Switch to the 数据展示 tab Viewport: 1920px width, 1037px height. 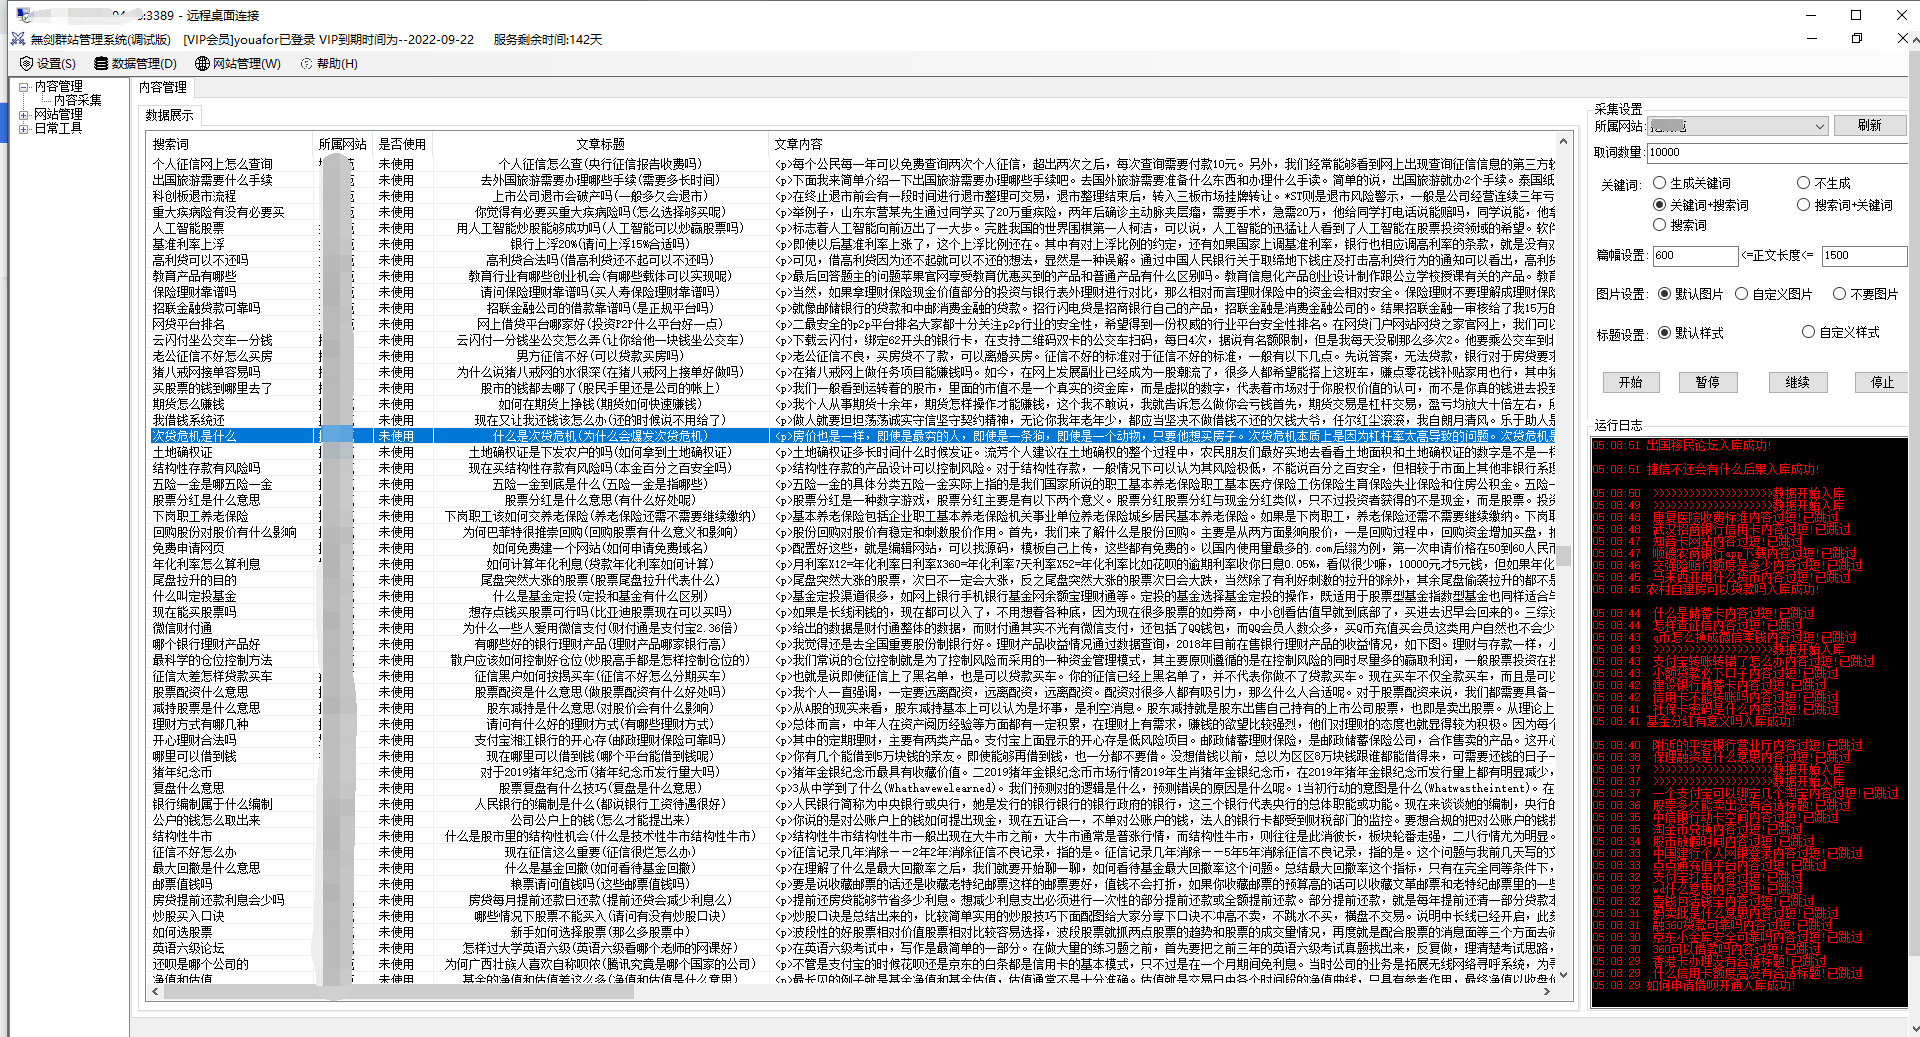(x=170, y=115)
